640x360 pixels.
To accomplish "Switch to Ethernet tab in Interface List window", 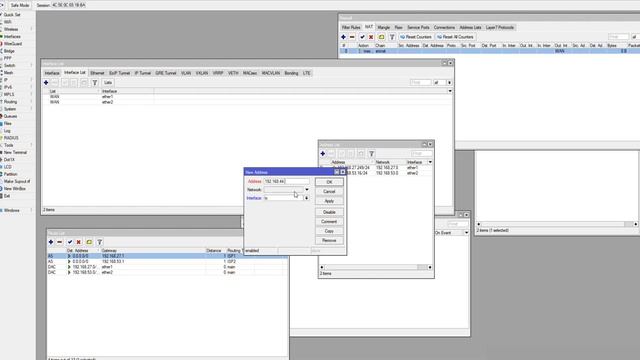I will click(97, 73).
